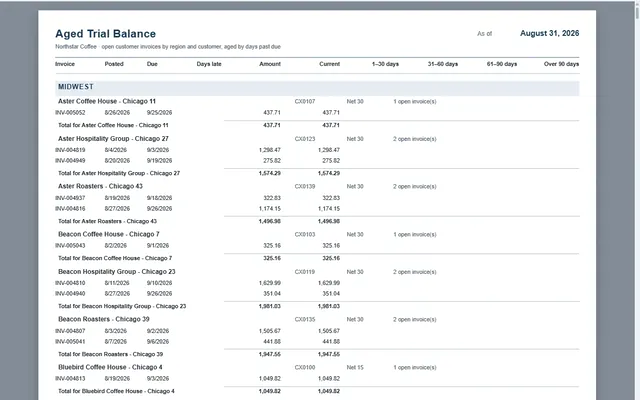The height and width of the screenshot is (400, 640).
Task: Click the "Net 15" terms for Bluebird Coffee House
Action: 355,368
